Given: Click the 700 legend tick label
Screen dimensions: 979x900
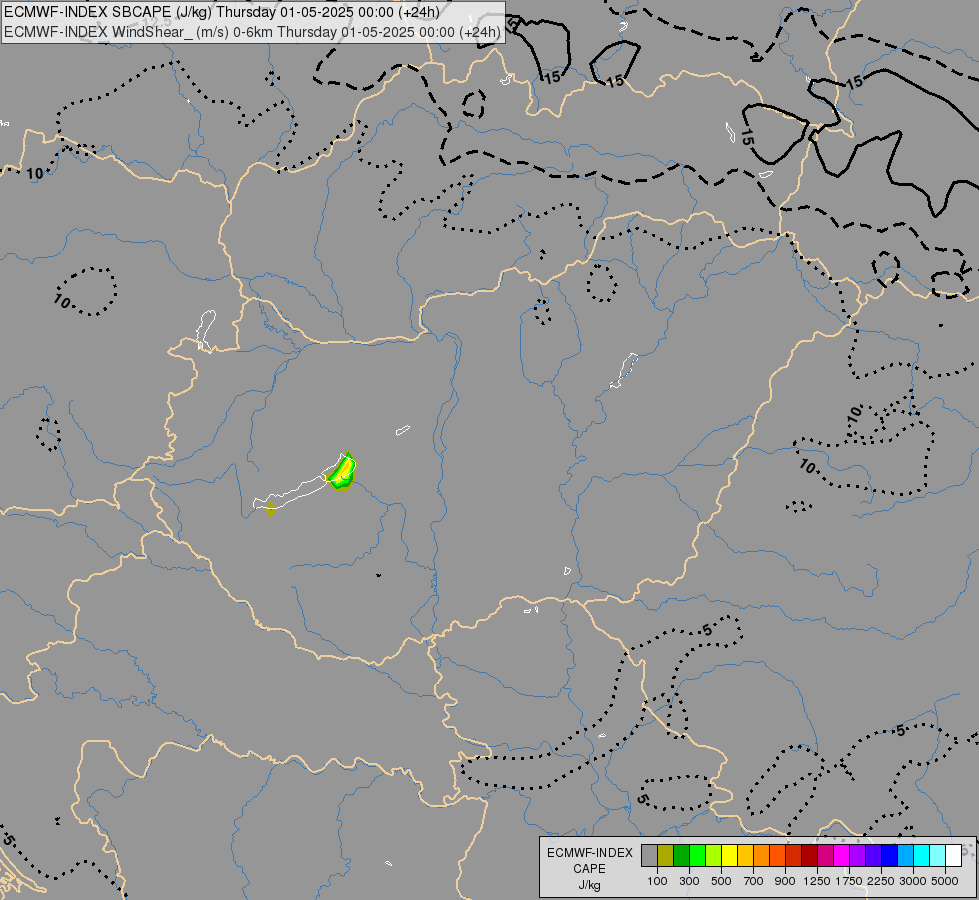Looking at the screenshot, I should [754, 881].
